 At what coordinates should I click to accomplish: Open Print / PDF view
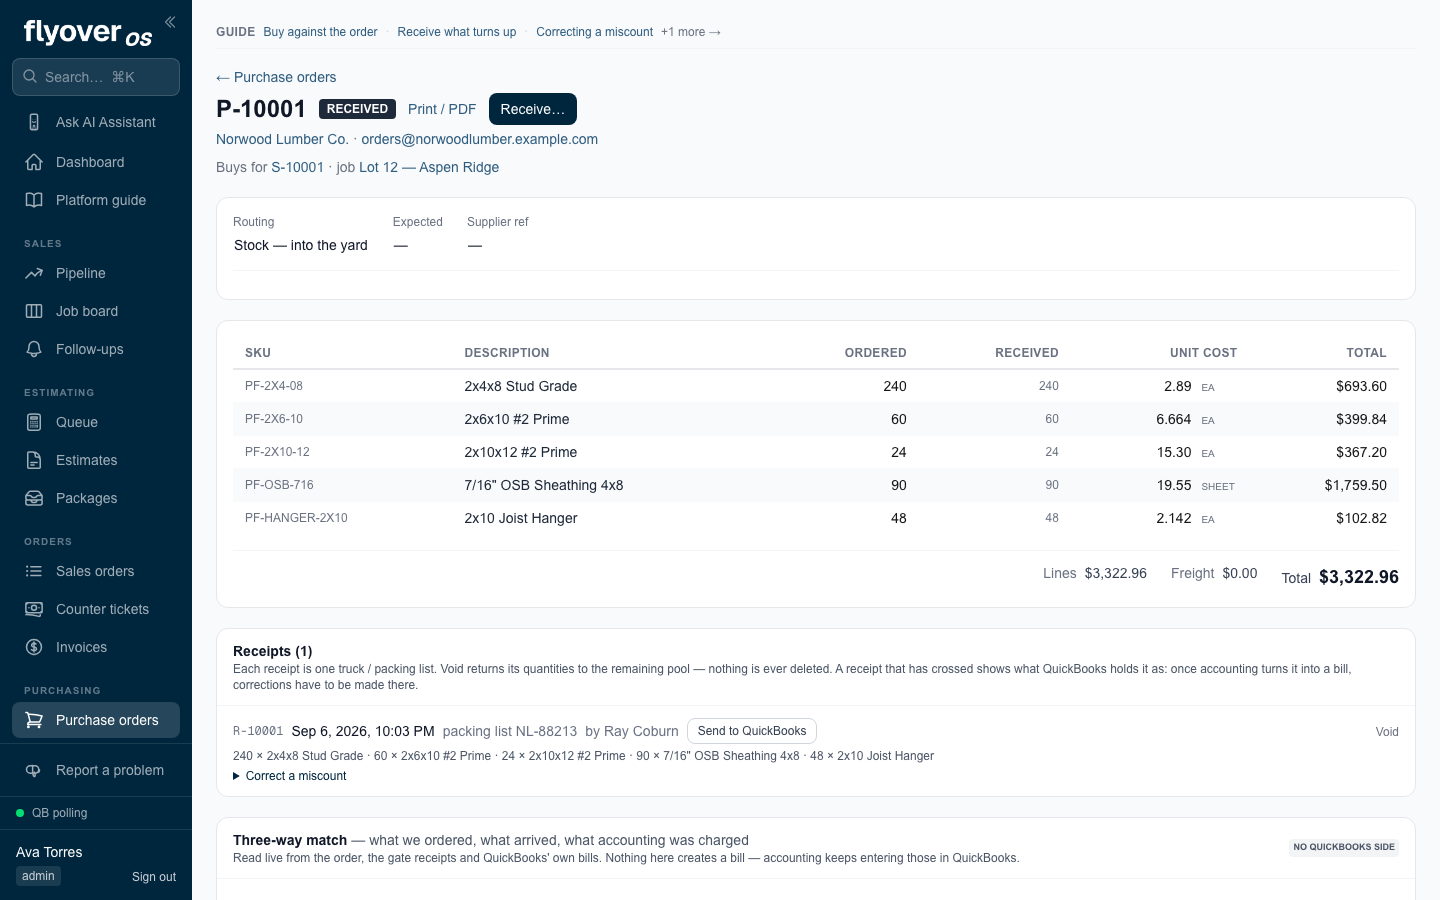point(442,109)
